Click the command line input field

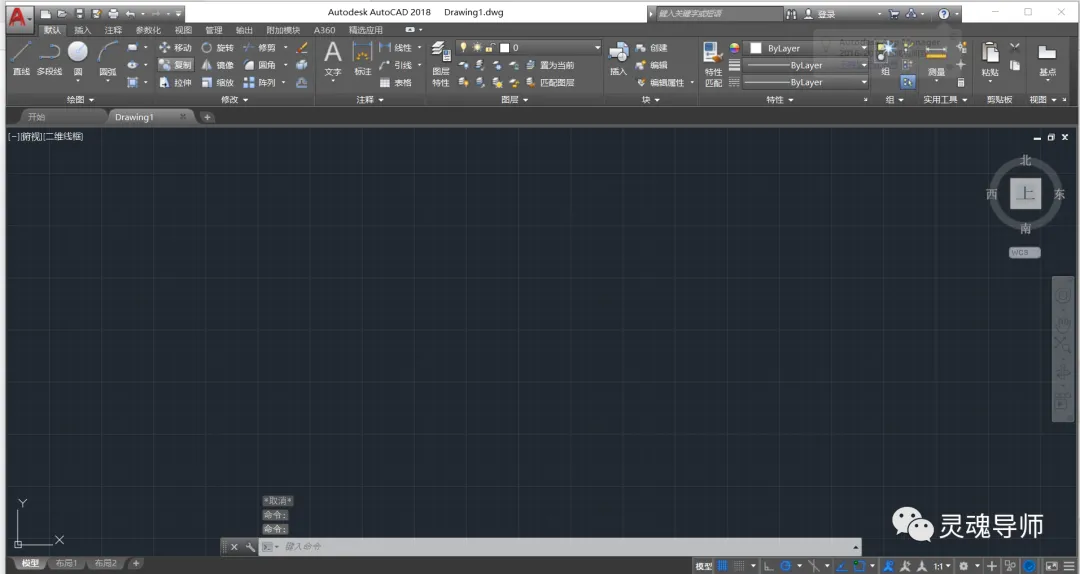click(568, 546)
